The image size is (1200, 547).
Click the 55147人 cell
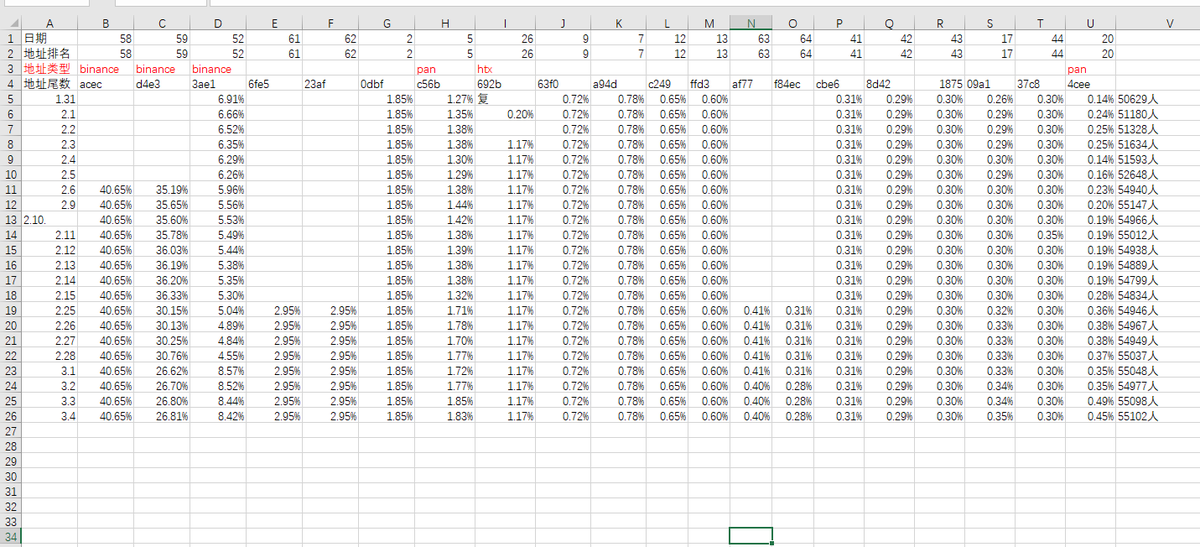1159,204
